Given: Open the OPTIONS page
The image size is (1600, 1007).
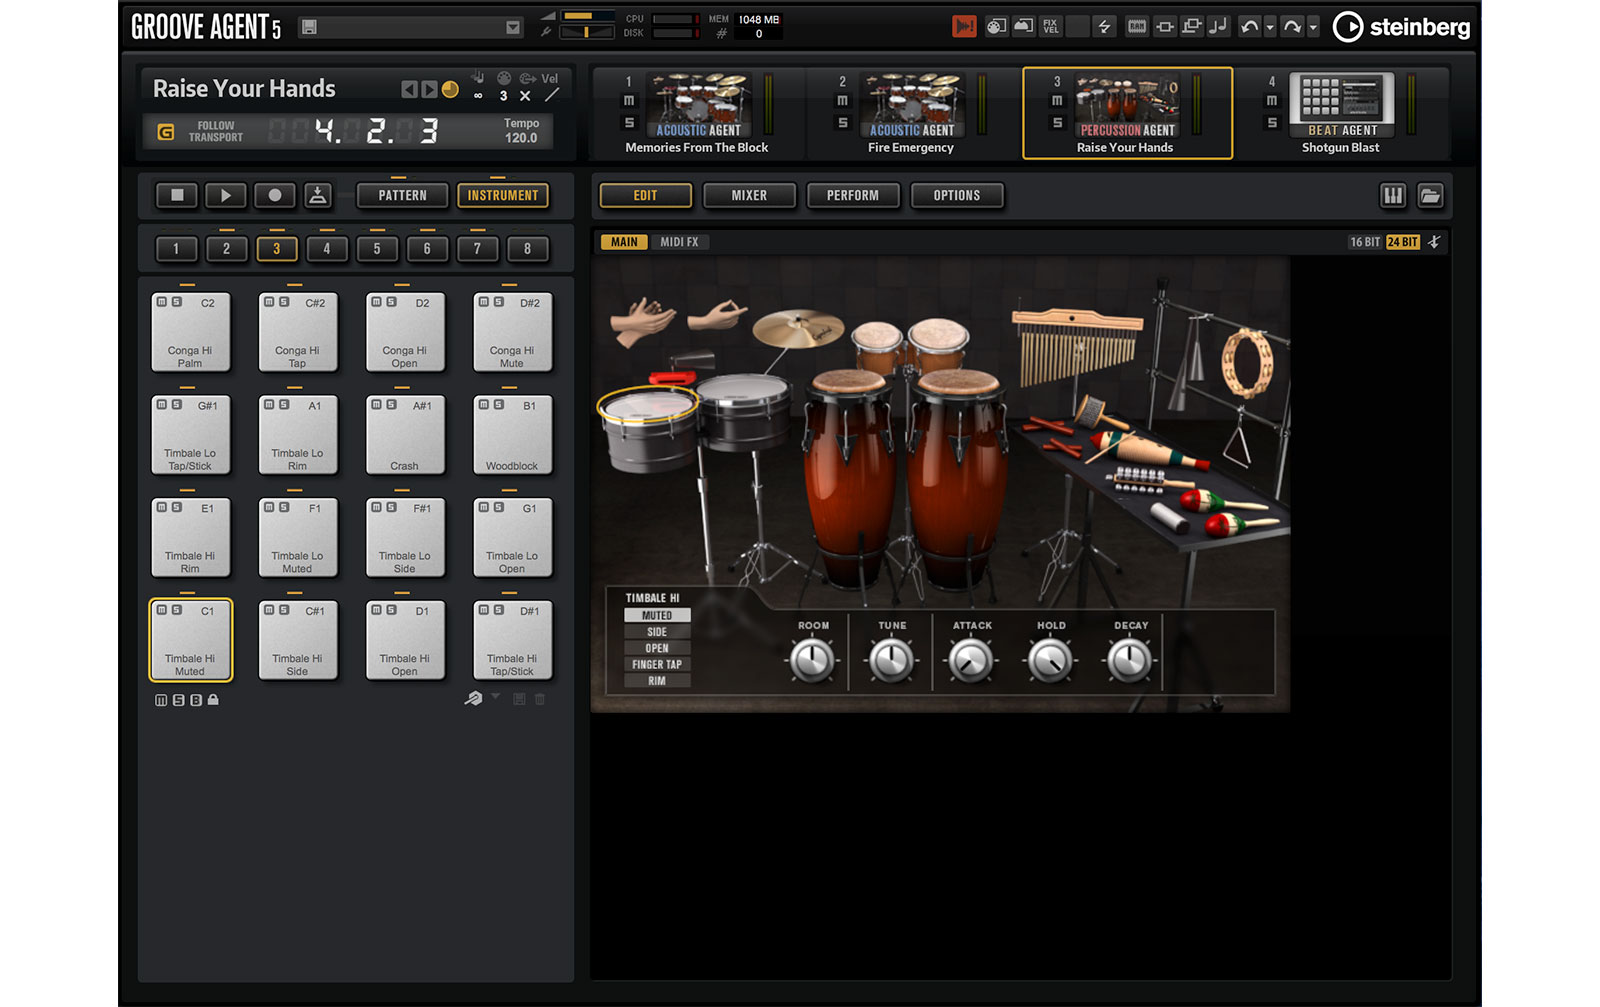Looking at the screenshot, I should tap(957, 195).
